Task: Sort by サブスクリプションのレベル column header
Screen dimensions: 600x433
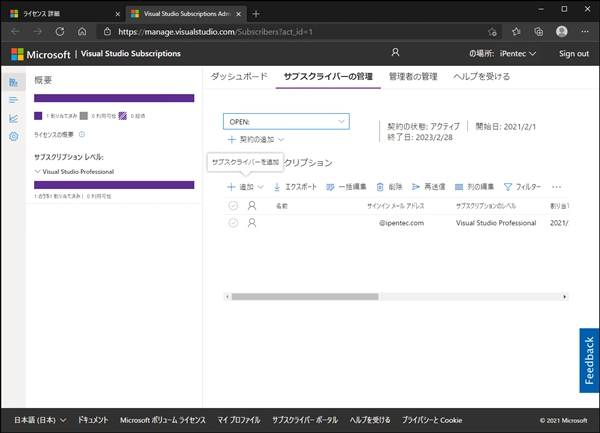Action: pyautogui.click(x=486, y=206)
